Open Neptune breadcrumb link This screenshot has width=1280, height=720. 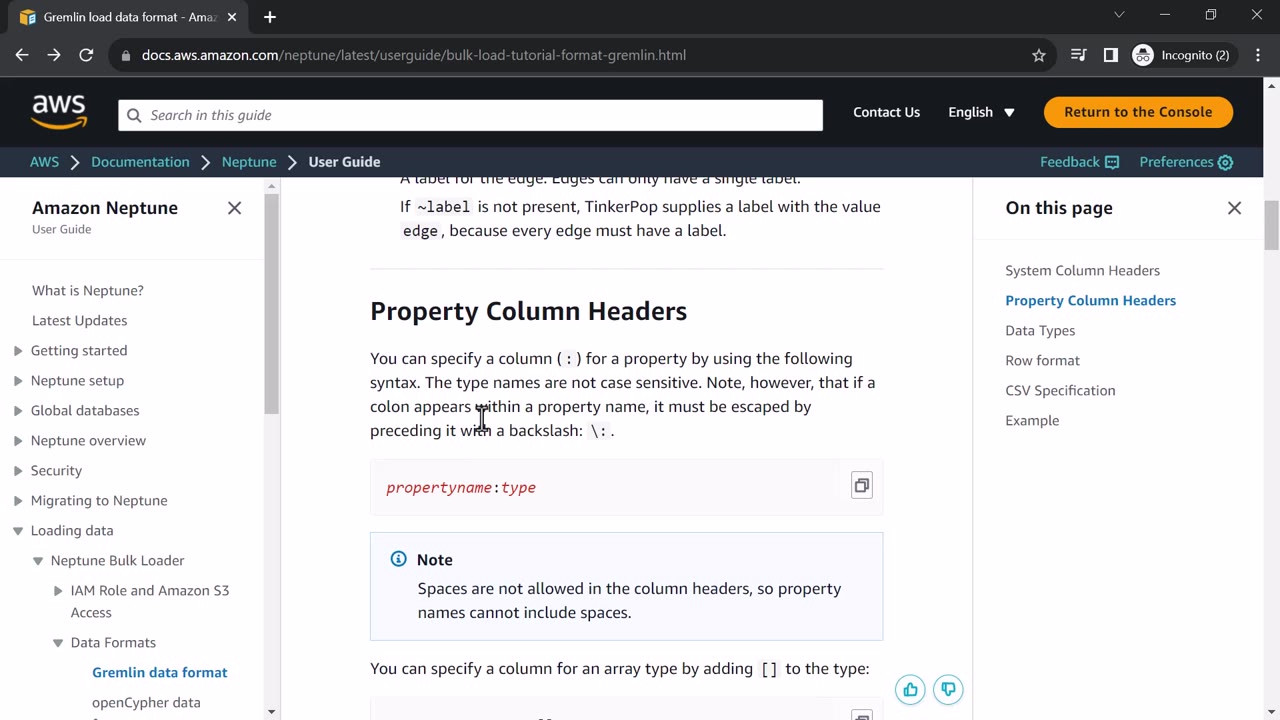(249, 162)
